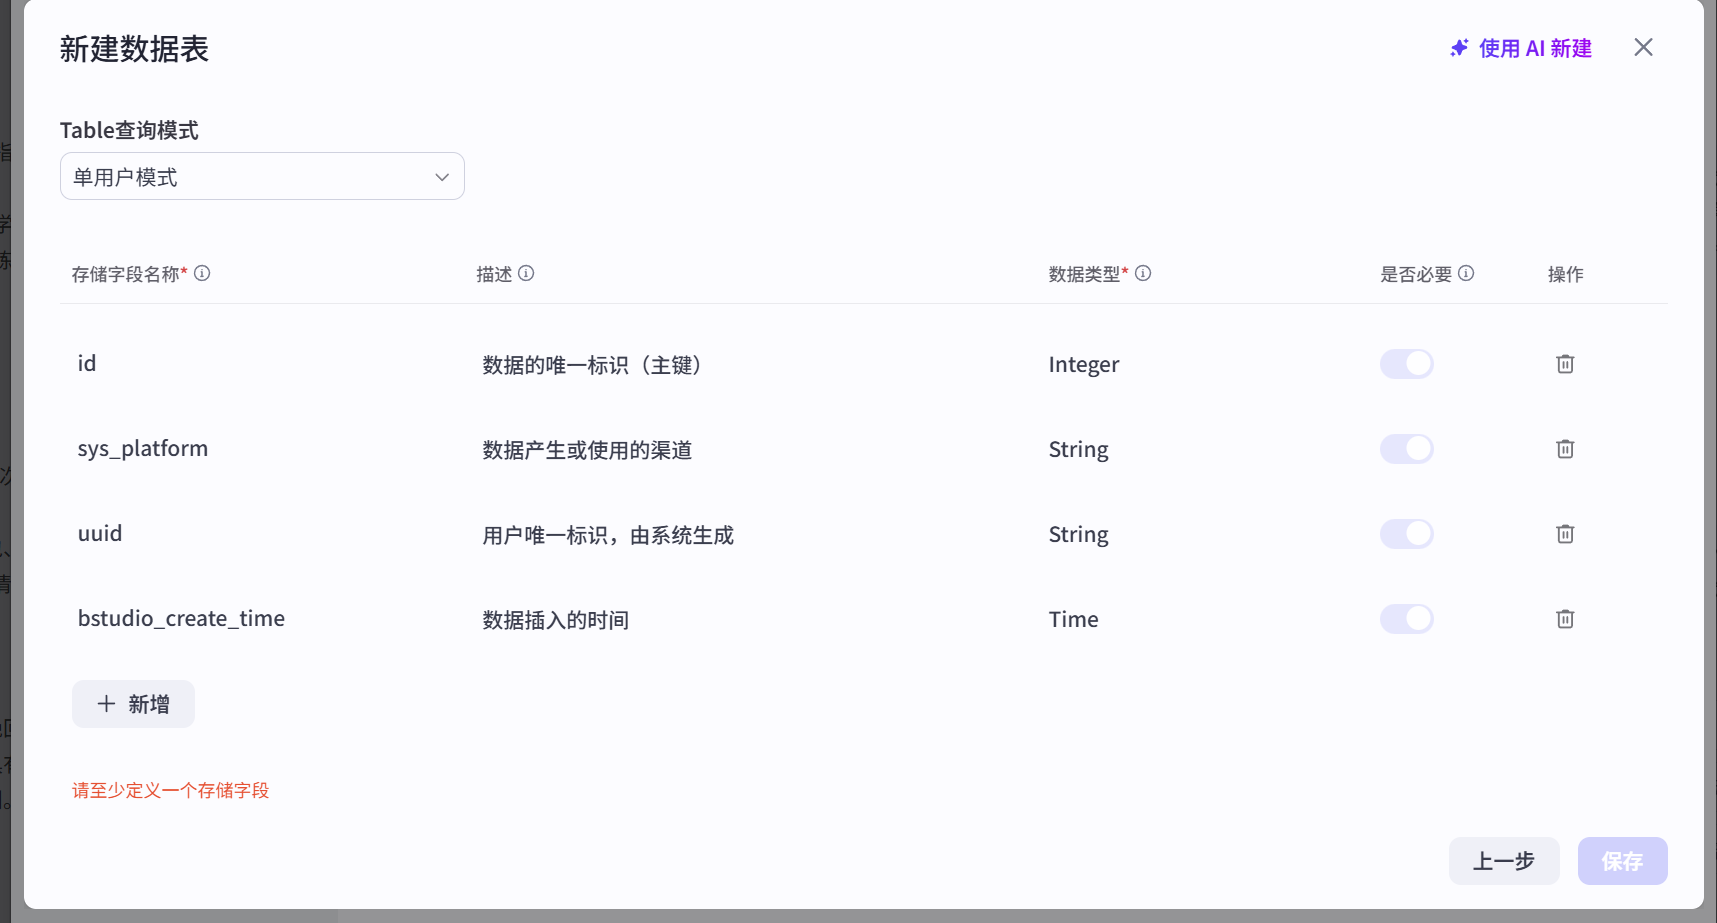This screenshot has height=923, width=1717.
Task: Delete the uuid field row
Action: click(1565, 534)
